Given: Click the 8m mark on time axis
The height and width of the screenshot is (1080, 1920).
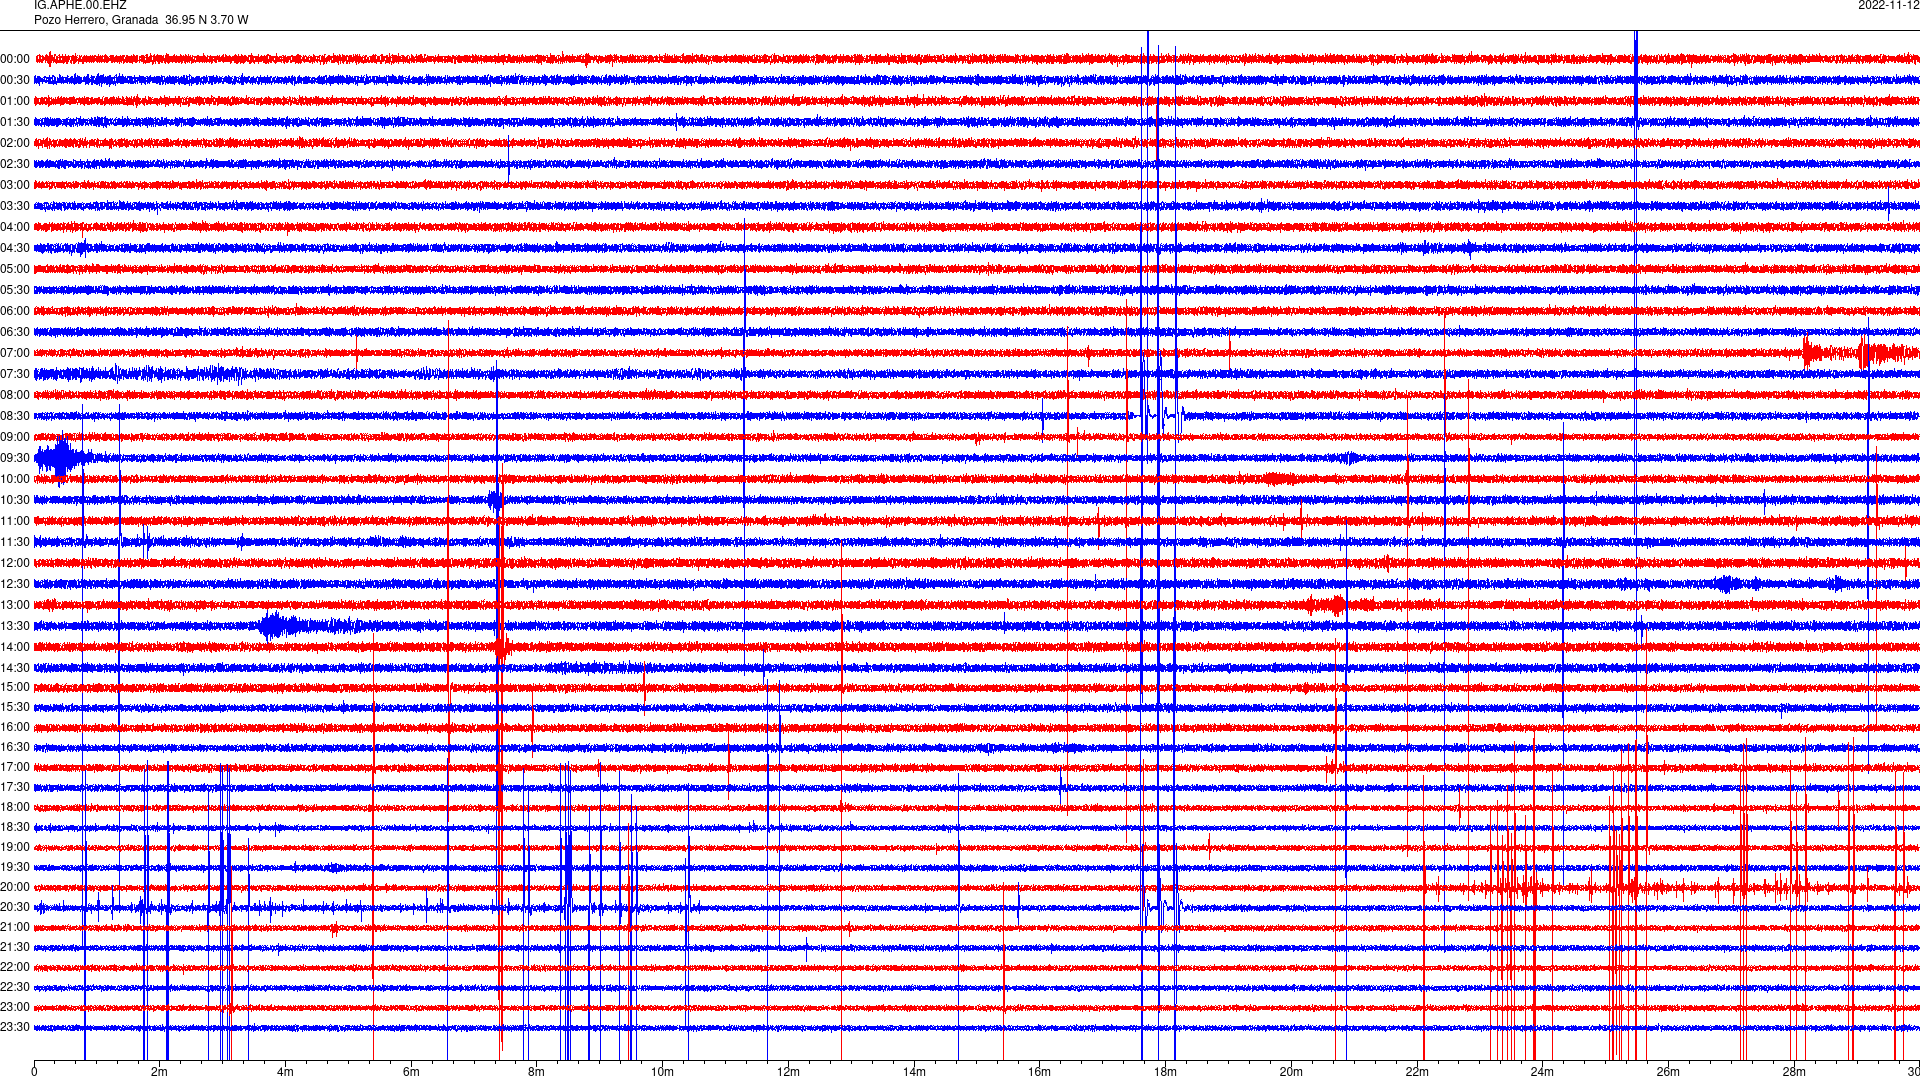Looking at the screenshot, I should point(536,1072).
